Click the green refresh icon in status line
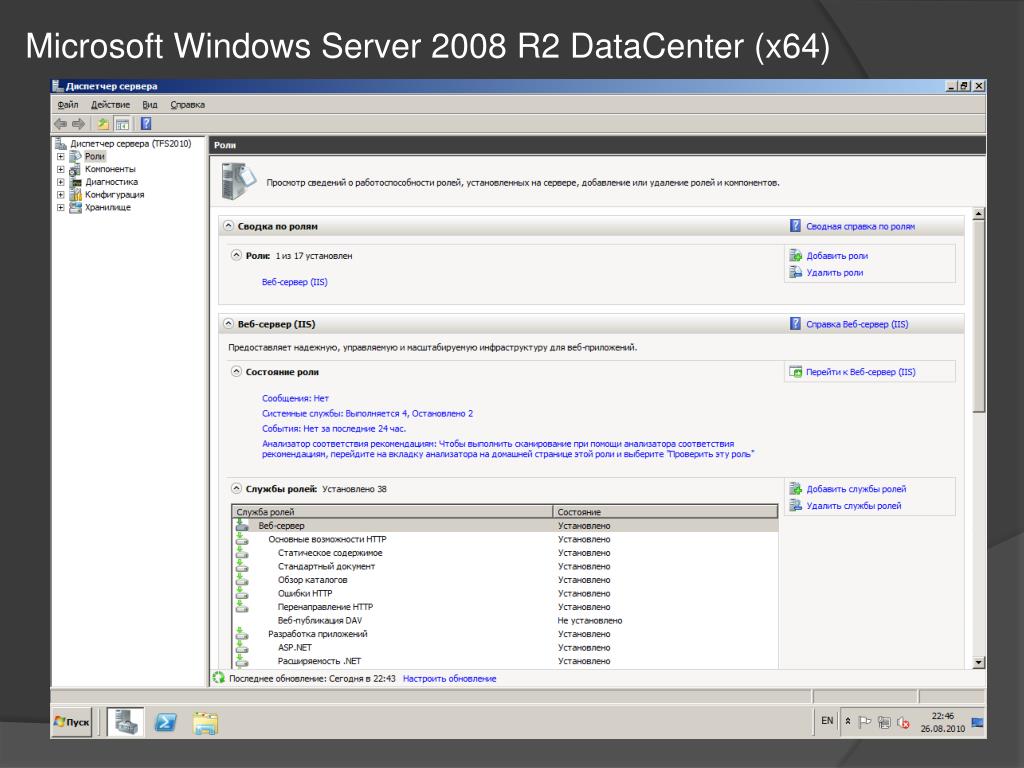This screenshot has height=768, width=1024. tap(219, 678)
